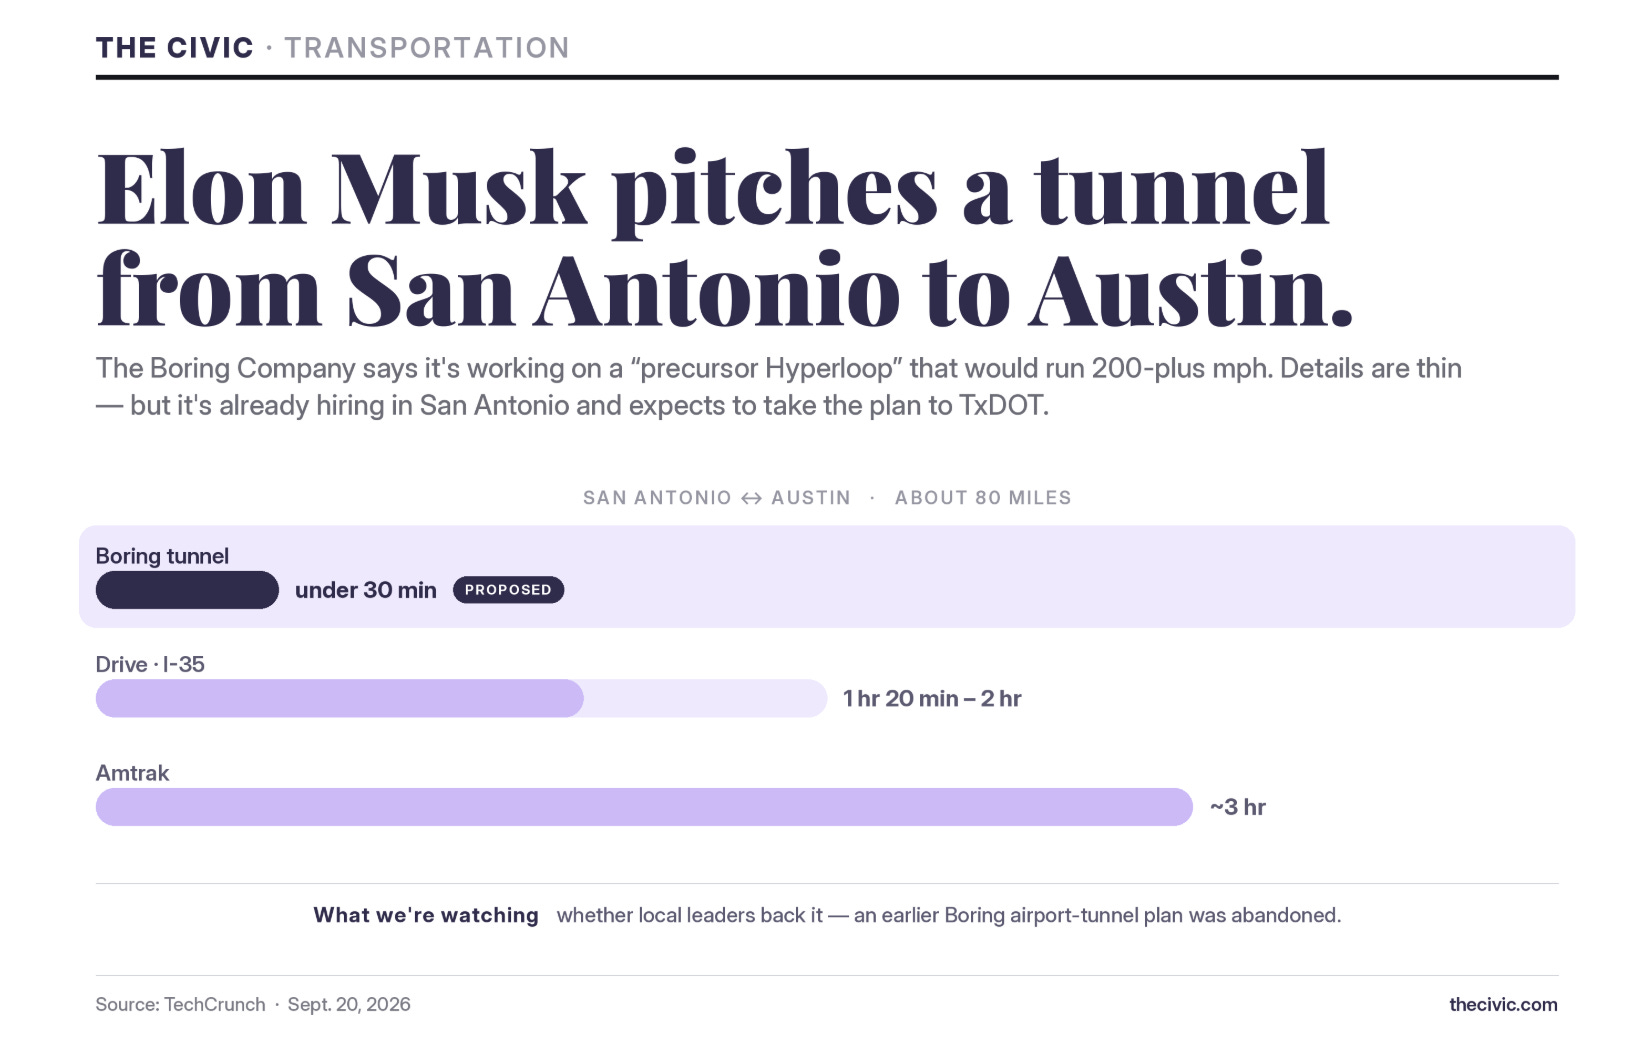This screenshot has height=1040, width=1648.
Task: Click the 'Drive · I-35' row title
Action: point(150,664)
